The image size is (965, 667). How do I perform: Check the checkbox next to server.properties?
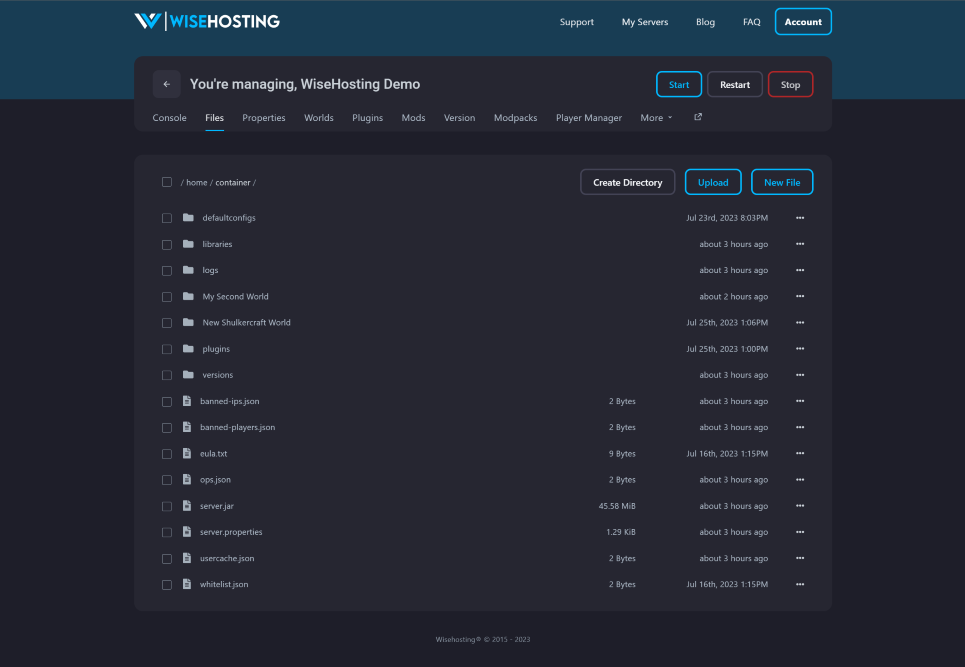[166, 532]
